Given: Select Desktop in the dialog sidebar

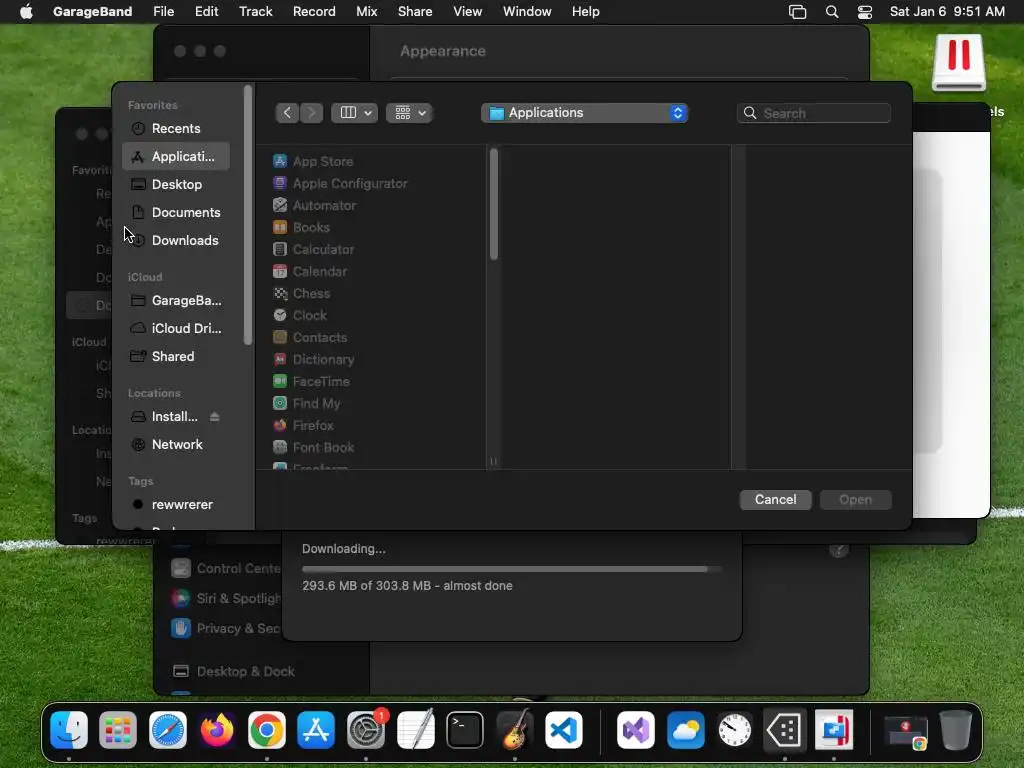Looking at the screenshot, I should [x=176, y=184].
